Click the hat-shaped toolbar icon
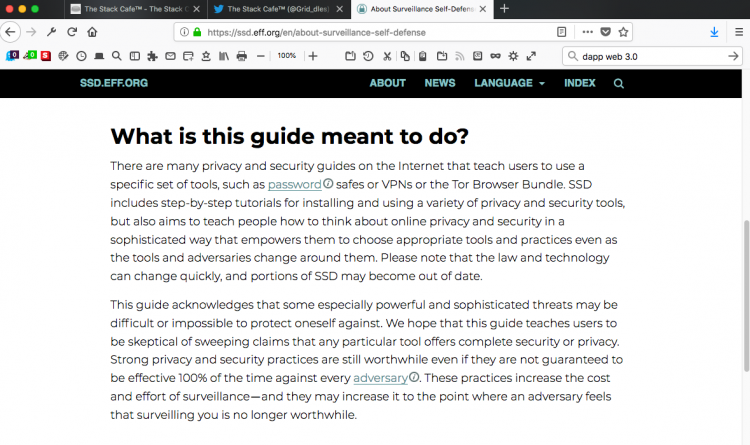 point(99,56)
